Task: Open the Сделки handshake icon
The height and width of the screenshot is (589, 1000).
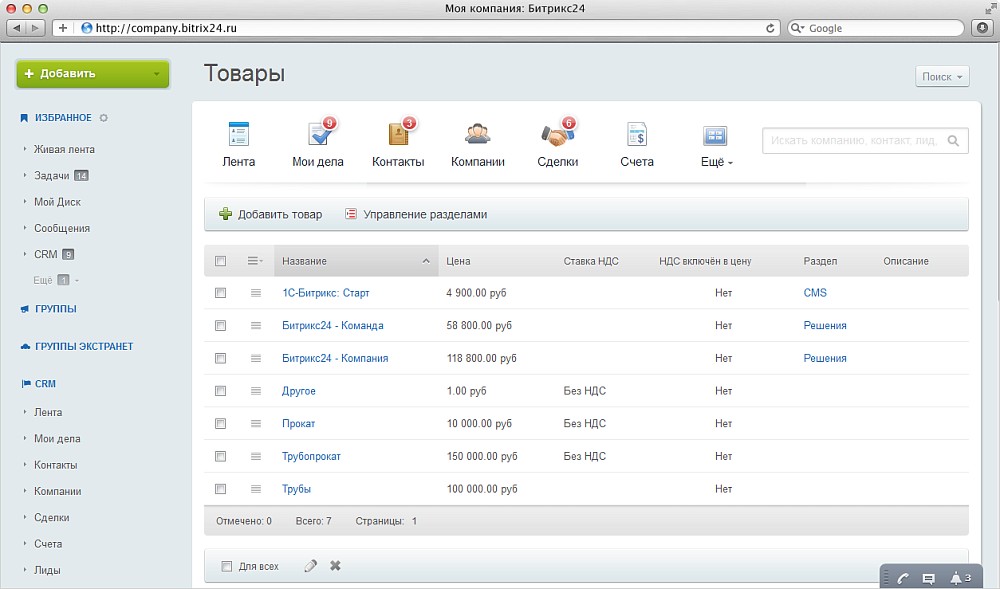Action: tap(557, 135)
